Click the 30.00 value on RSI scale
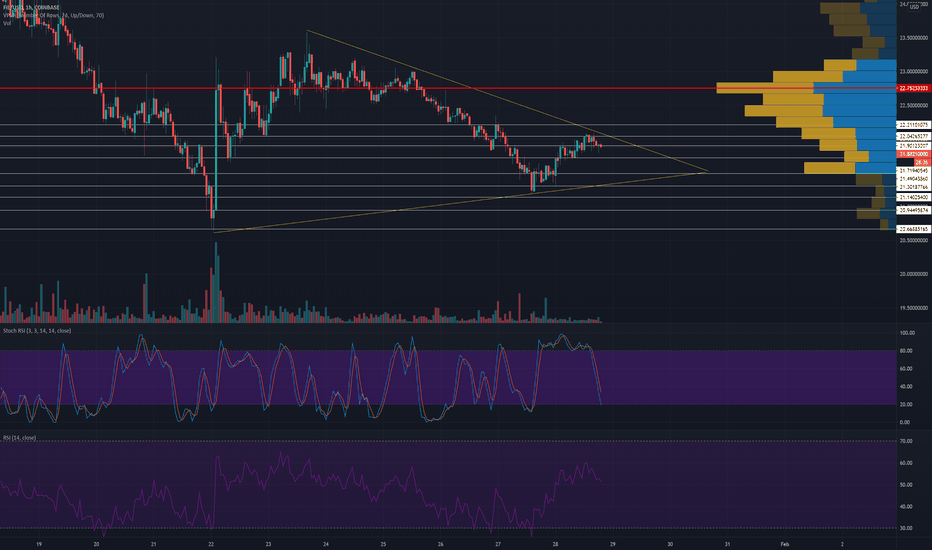 point(906,528)
